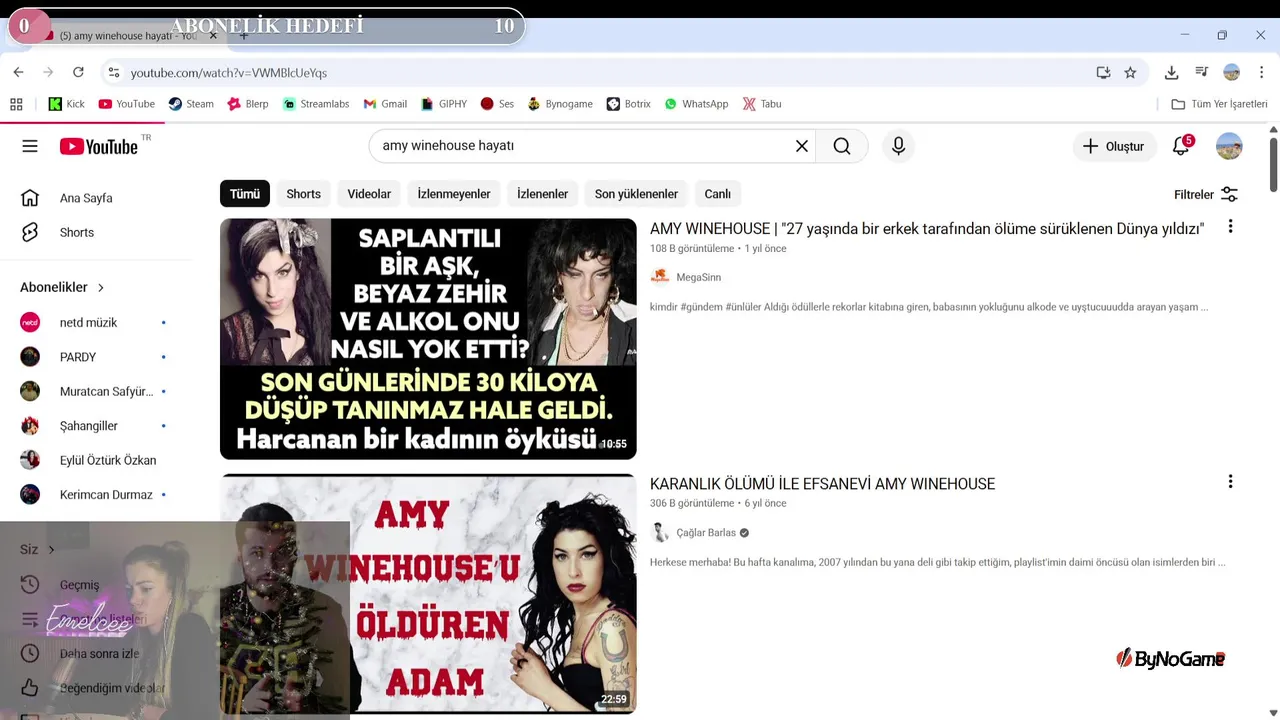Image resolution: width=1280 pixels, height=720 pixels.
Task: Select the Shorts filter chip
Action: [x=303, y=194]
